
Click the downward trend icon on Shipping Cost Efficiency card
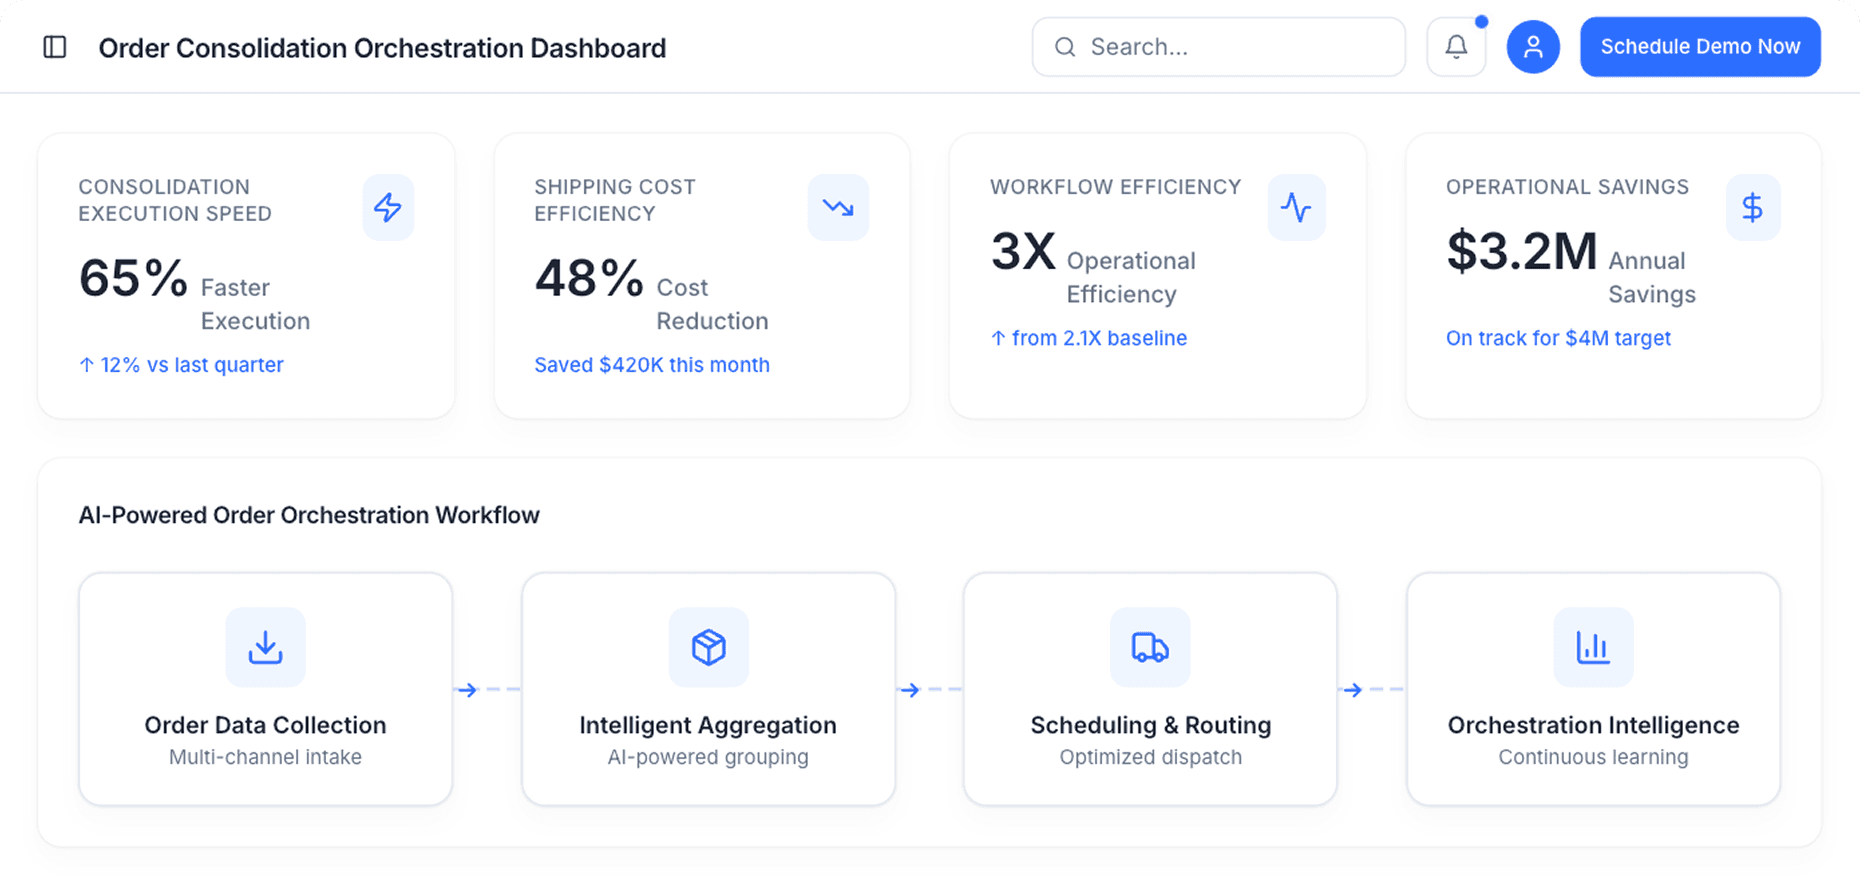838,207
